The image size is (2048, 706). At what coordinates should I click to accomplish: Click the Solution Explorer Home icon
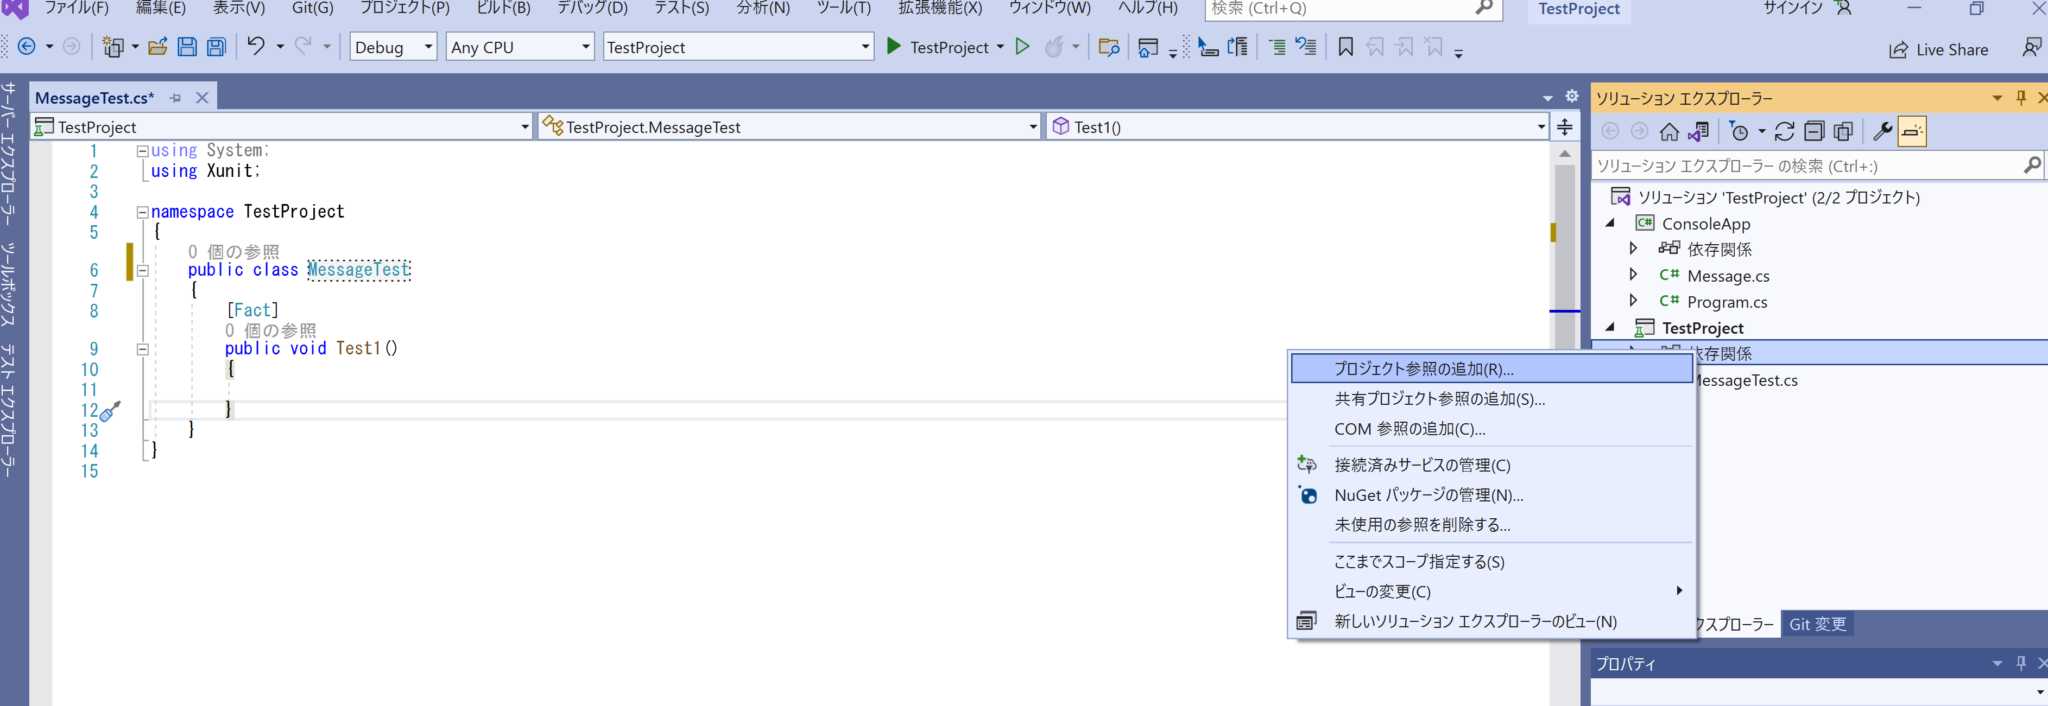(x=1669, y=132)
